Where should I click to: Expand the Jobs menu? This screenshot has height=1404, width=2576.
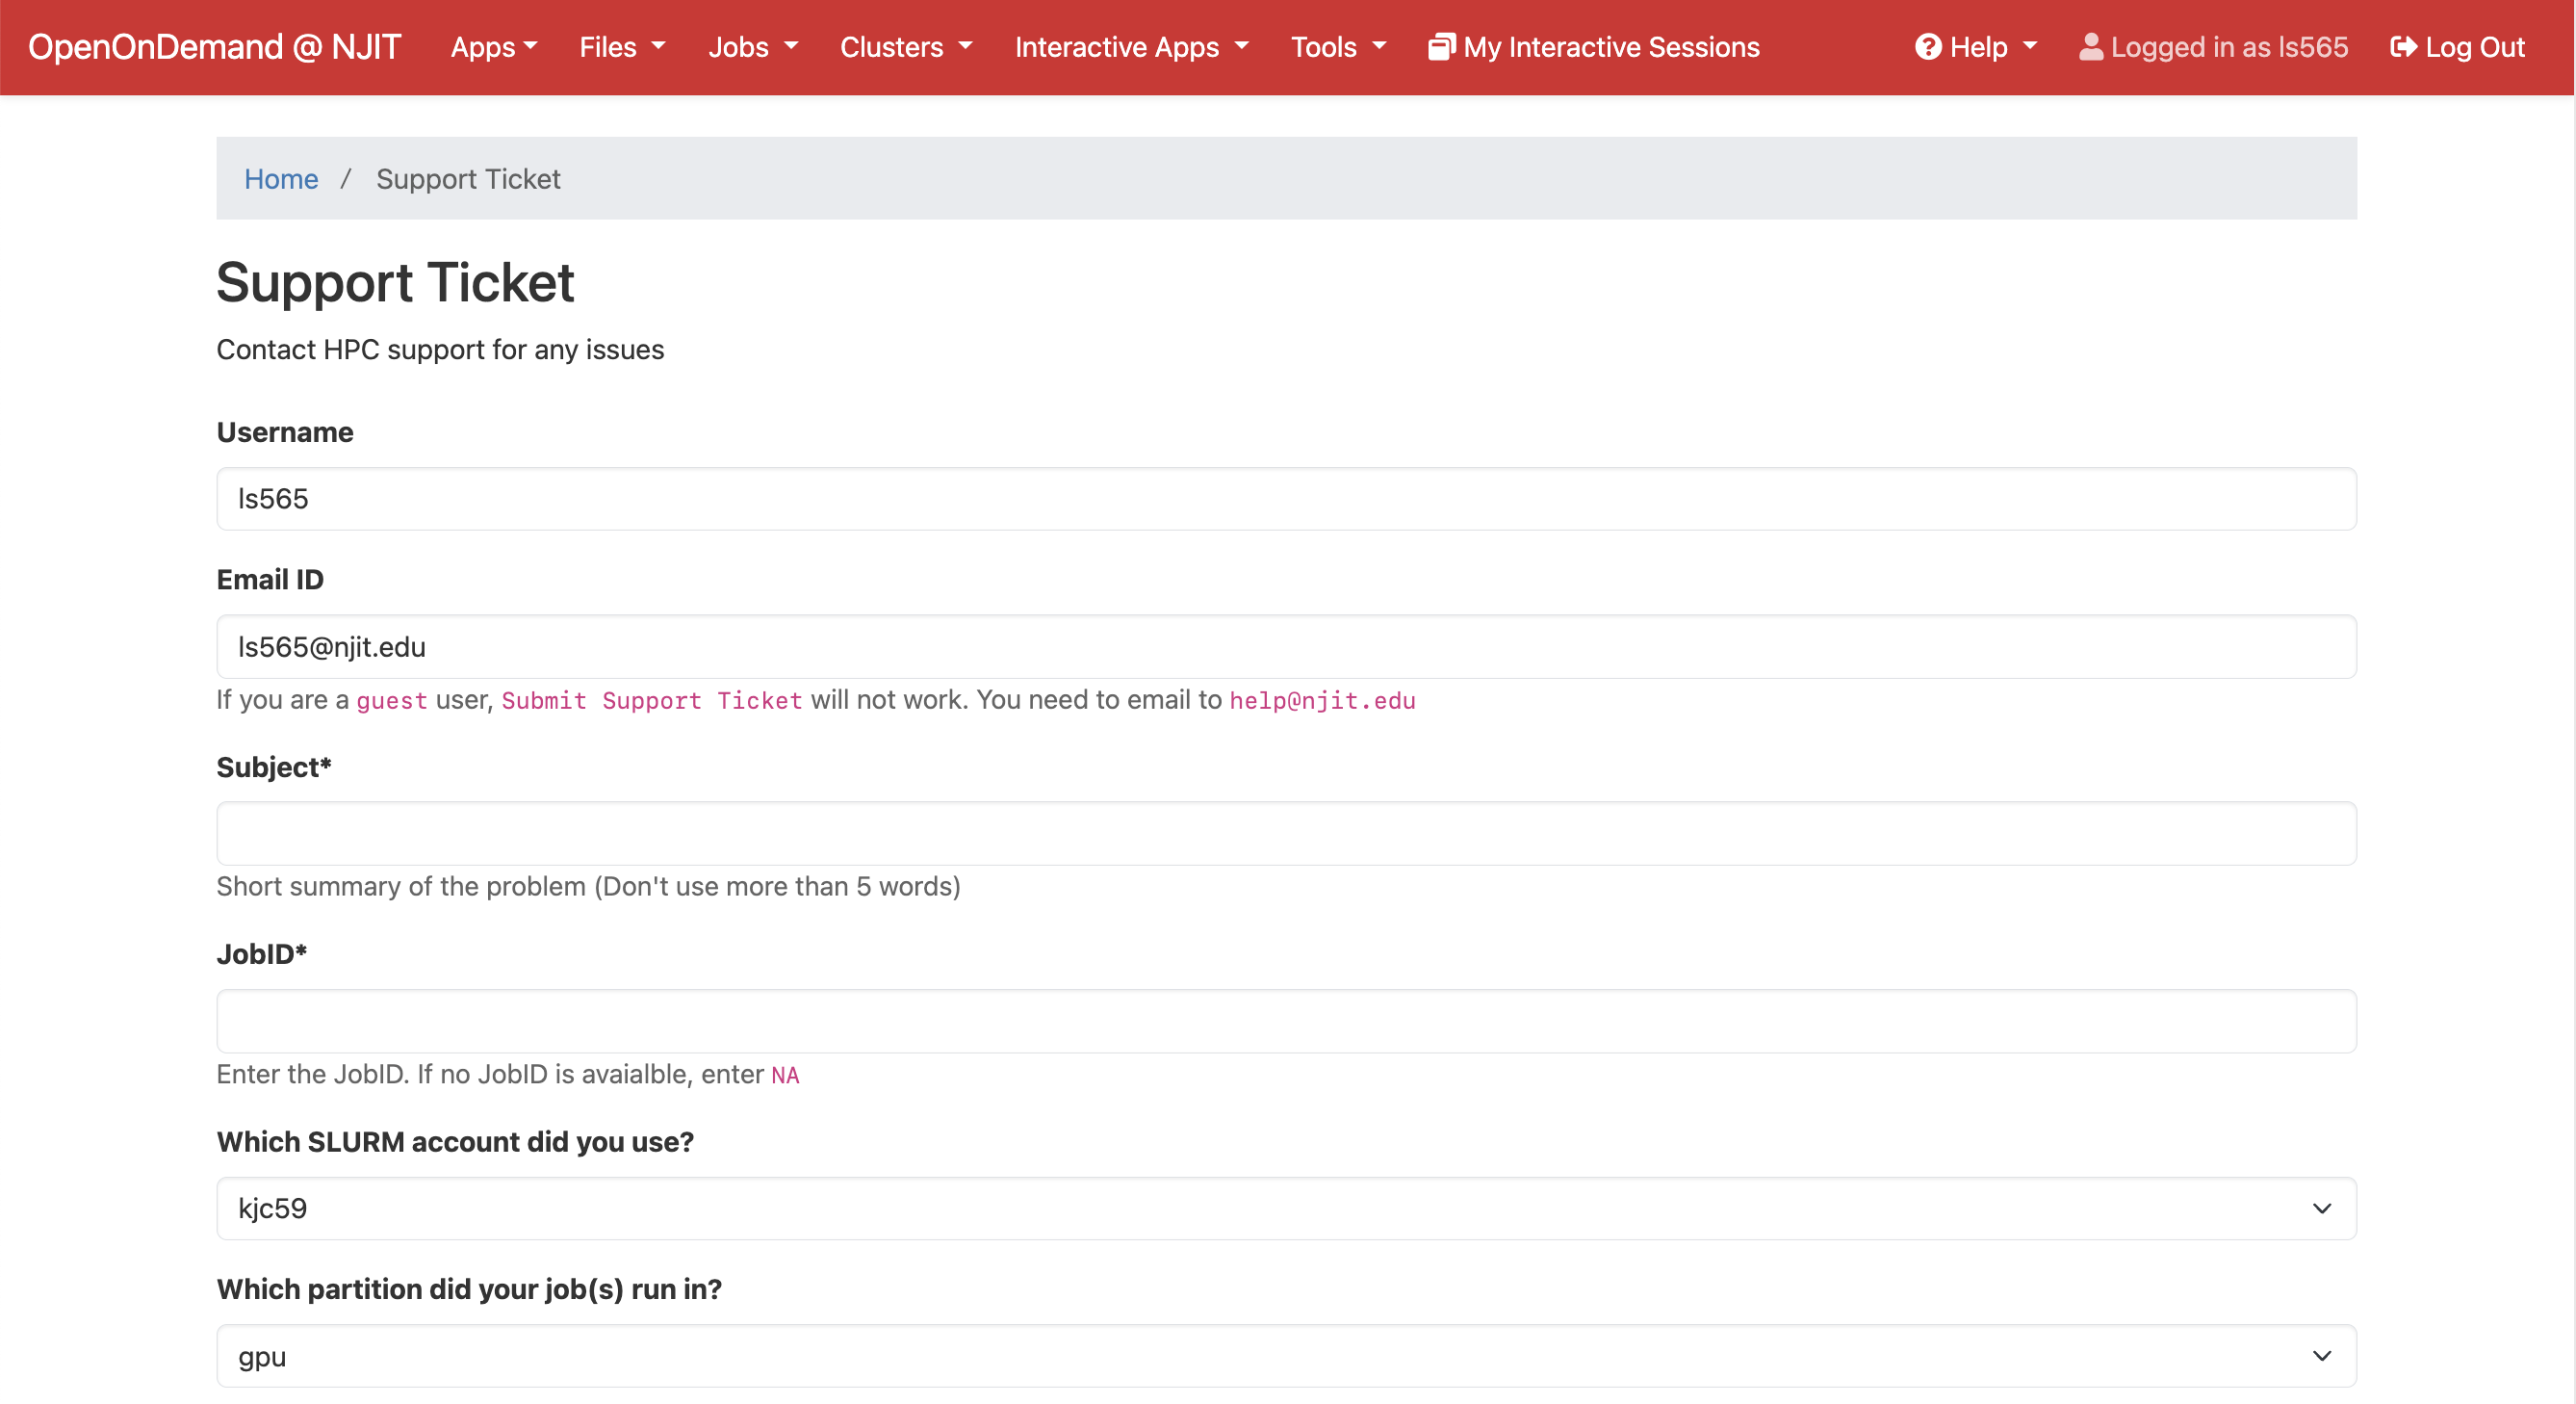pos(753,47)
